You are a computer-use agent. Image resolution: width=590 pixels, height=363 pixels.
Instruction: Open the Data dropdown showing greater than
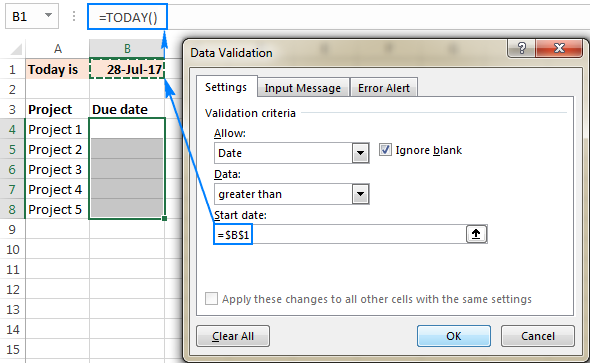click(360, 194)
